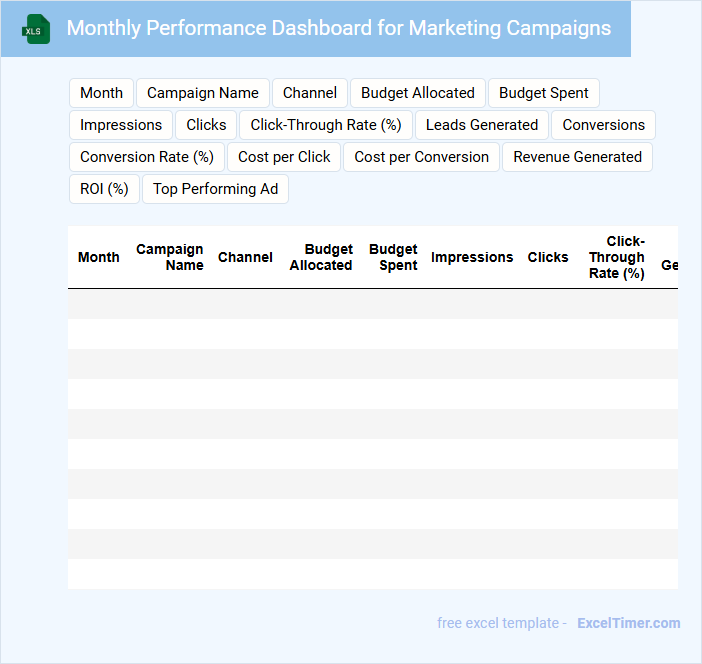Choose the Conversion Rate (%) tag
702x664 pixels.
(147, 157)
